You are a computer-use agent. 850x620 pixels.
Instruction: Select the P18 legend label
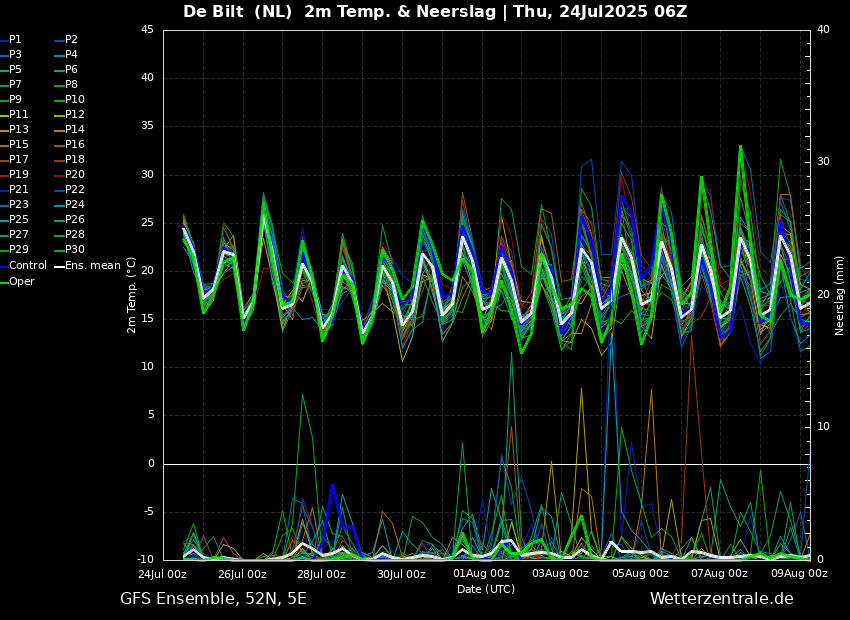click(75, 160)
